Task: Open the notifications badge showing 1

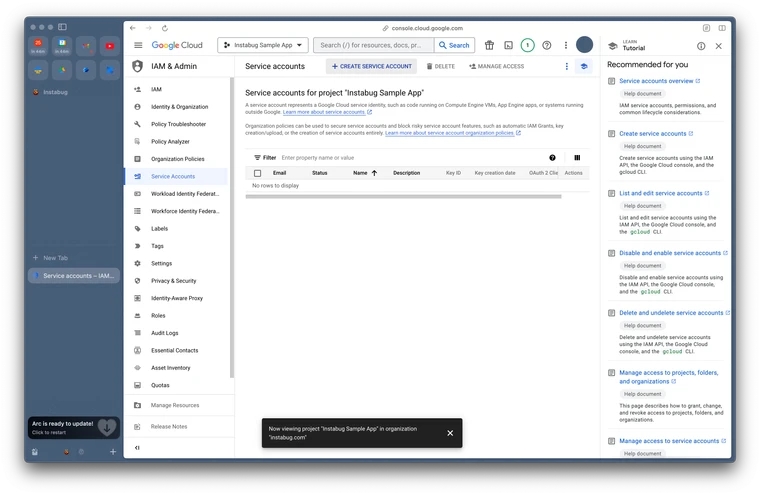Action: click(x=527, y=45)
